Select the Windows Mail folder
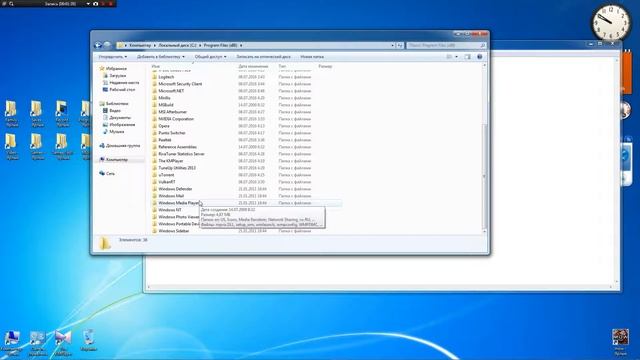 171,196
